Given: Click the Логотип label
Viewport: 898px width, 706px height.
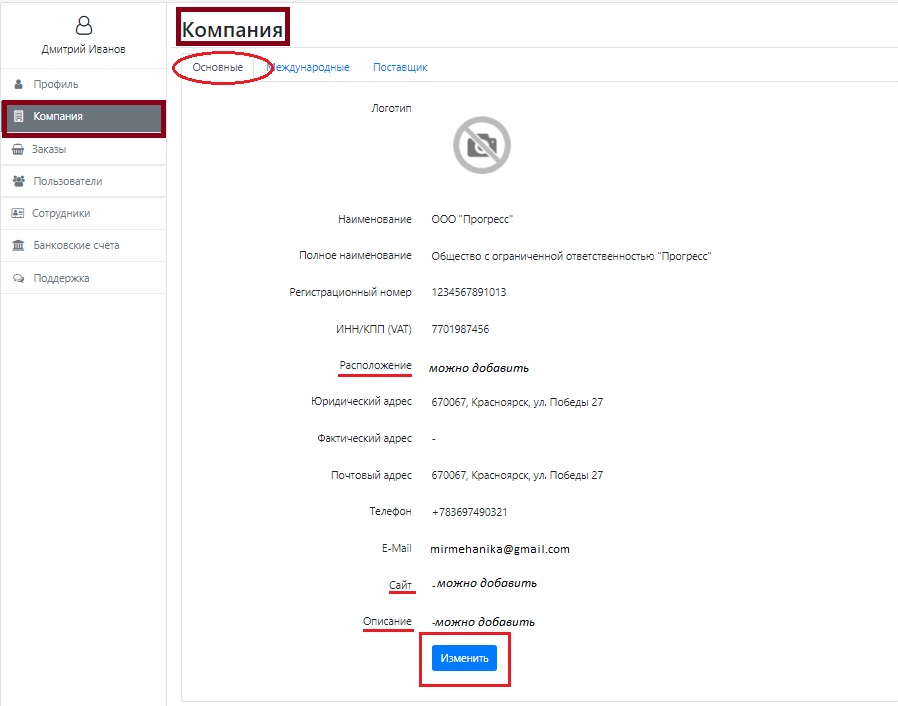Looking at the screenshot, I should 391,108.
